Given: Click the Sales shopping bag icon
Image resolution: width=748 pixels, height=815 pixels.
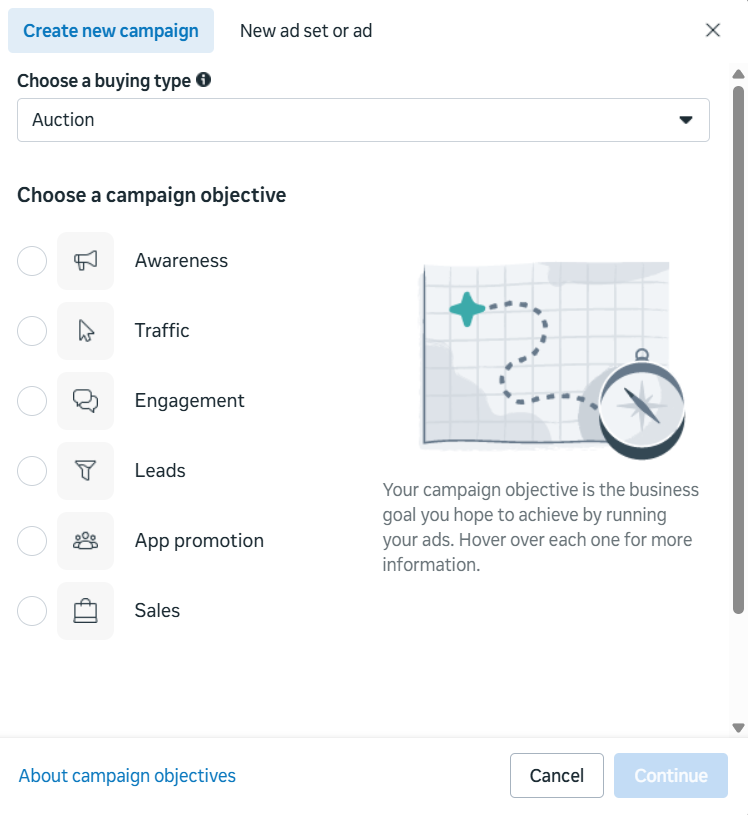Looking at the screenshot, I should 85,611.
